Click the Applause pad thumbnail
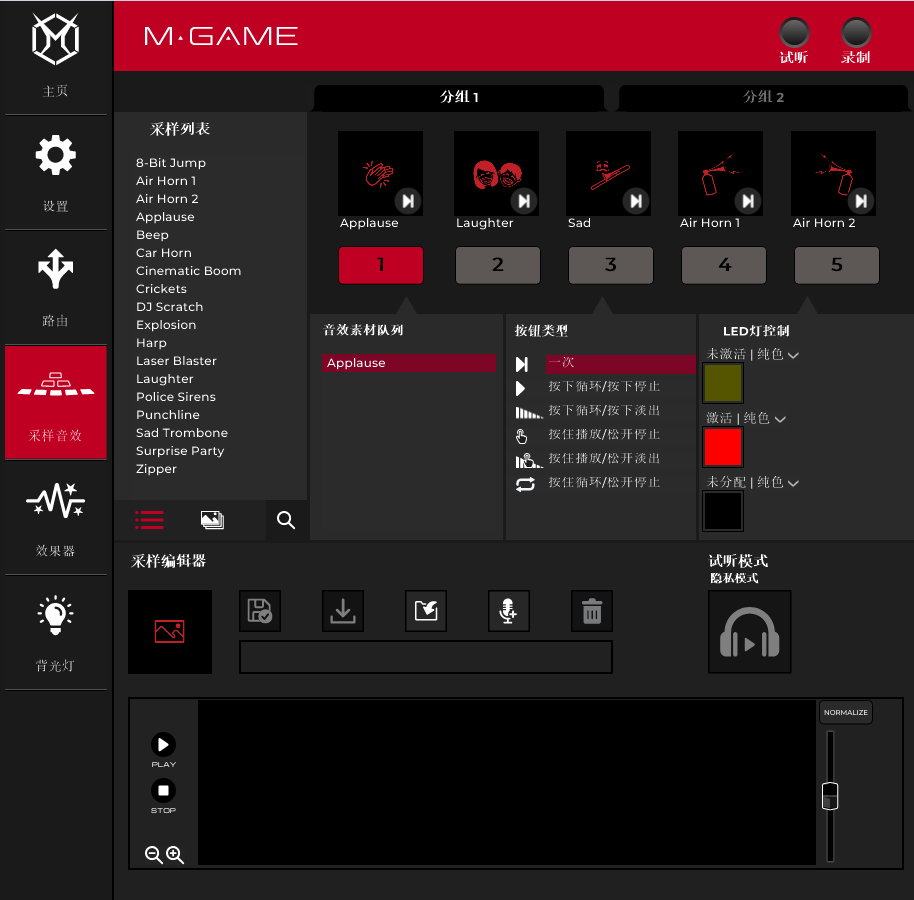 (380, 173)
